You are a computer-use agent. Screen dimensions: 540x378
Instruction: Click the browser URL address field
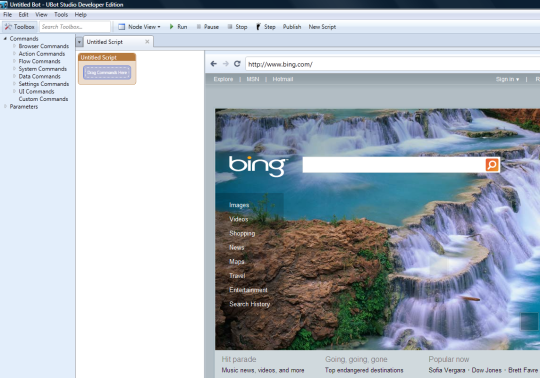tap(393, 64)
